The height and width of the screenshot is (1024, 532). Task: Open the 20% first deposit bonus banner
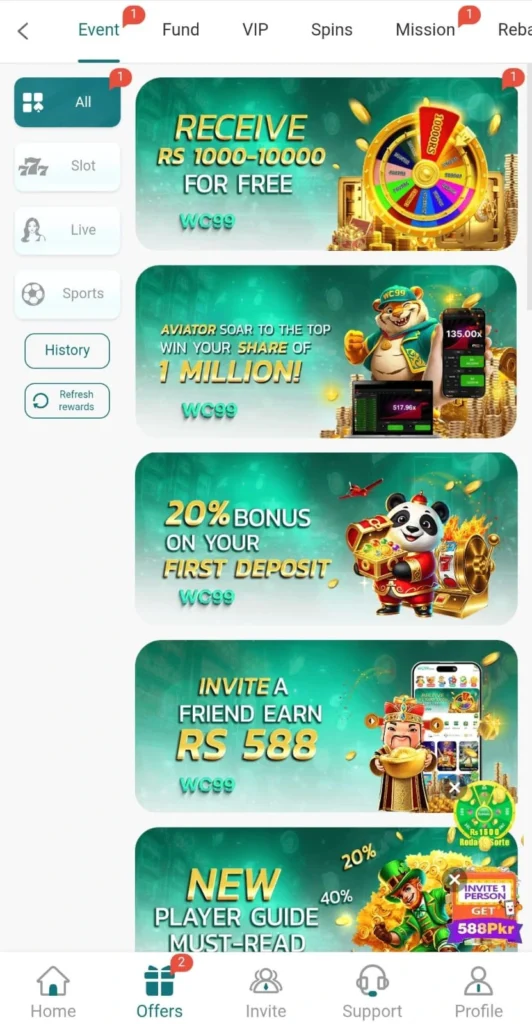[326, 538]
